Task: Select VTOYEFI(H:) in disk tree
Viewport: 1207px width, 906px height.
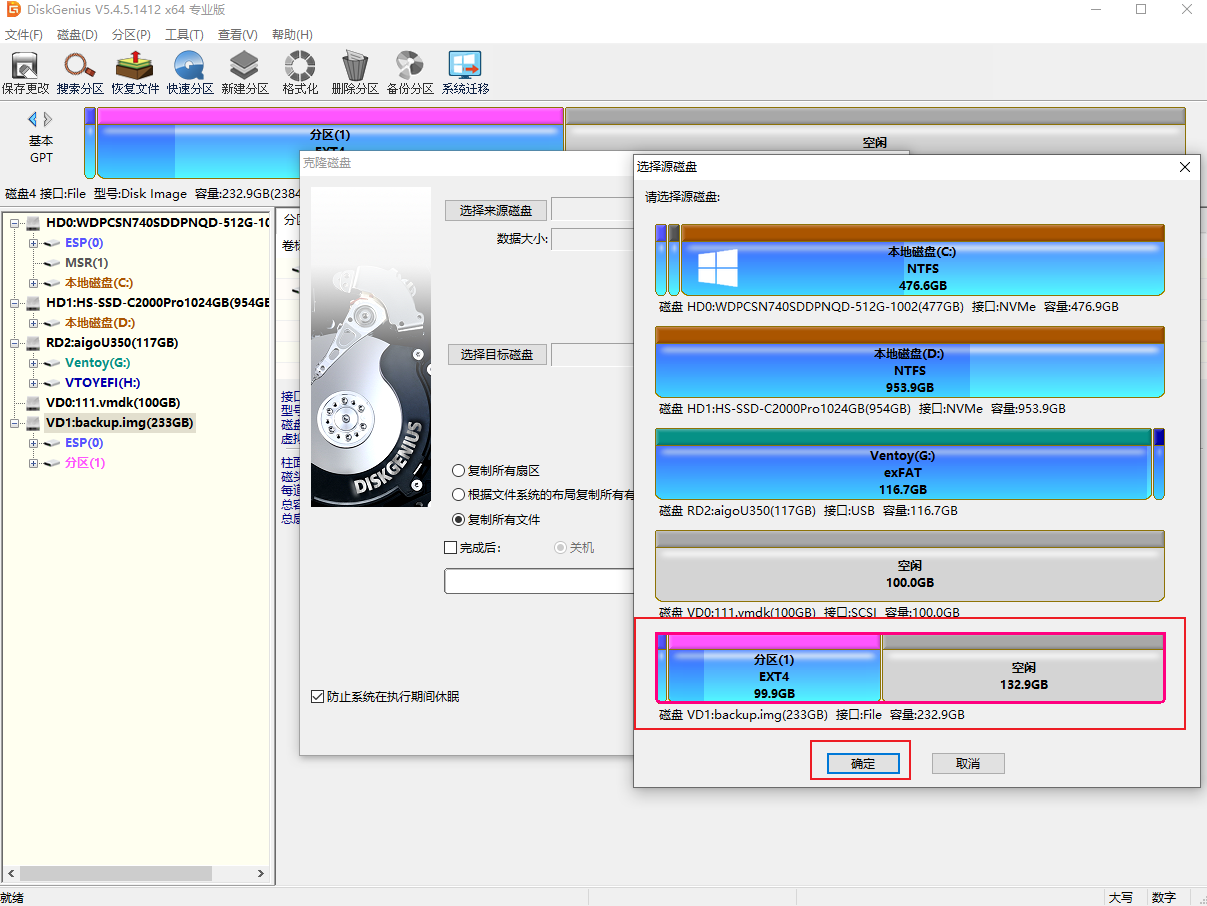Action: click(103, 383)
